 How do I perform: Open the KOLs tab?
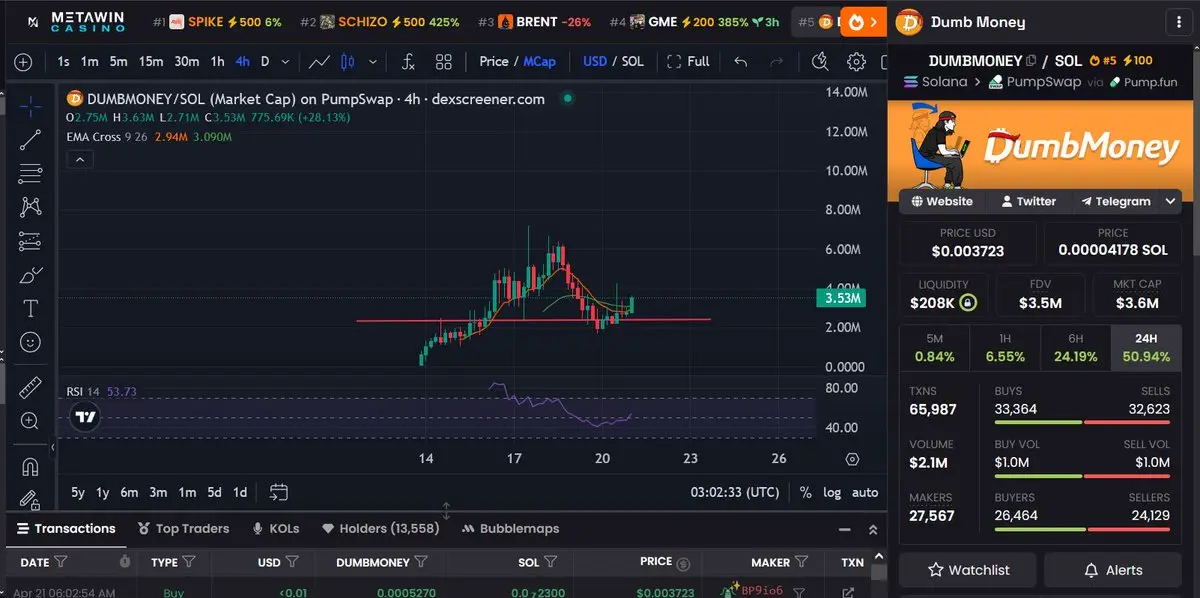[x=275, y=529]
